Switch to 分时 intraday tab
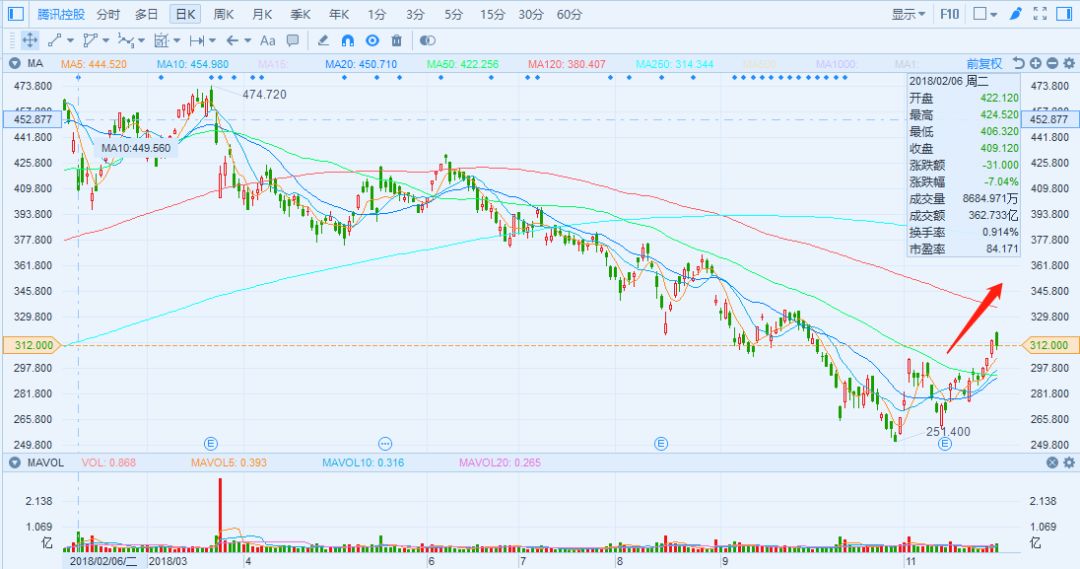 point(108,14)
